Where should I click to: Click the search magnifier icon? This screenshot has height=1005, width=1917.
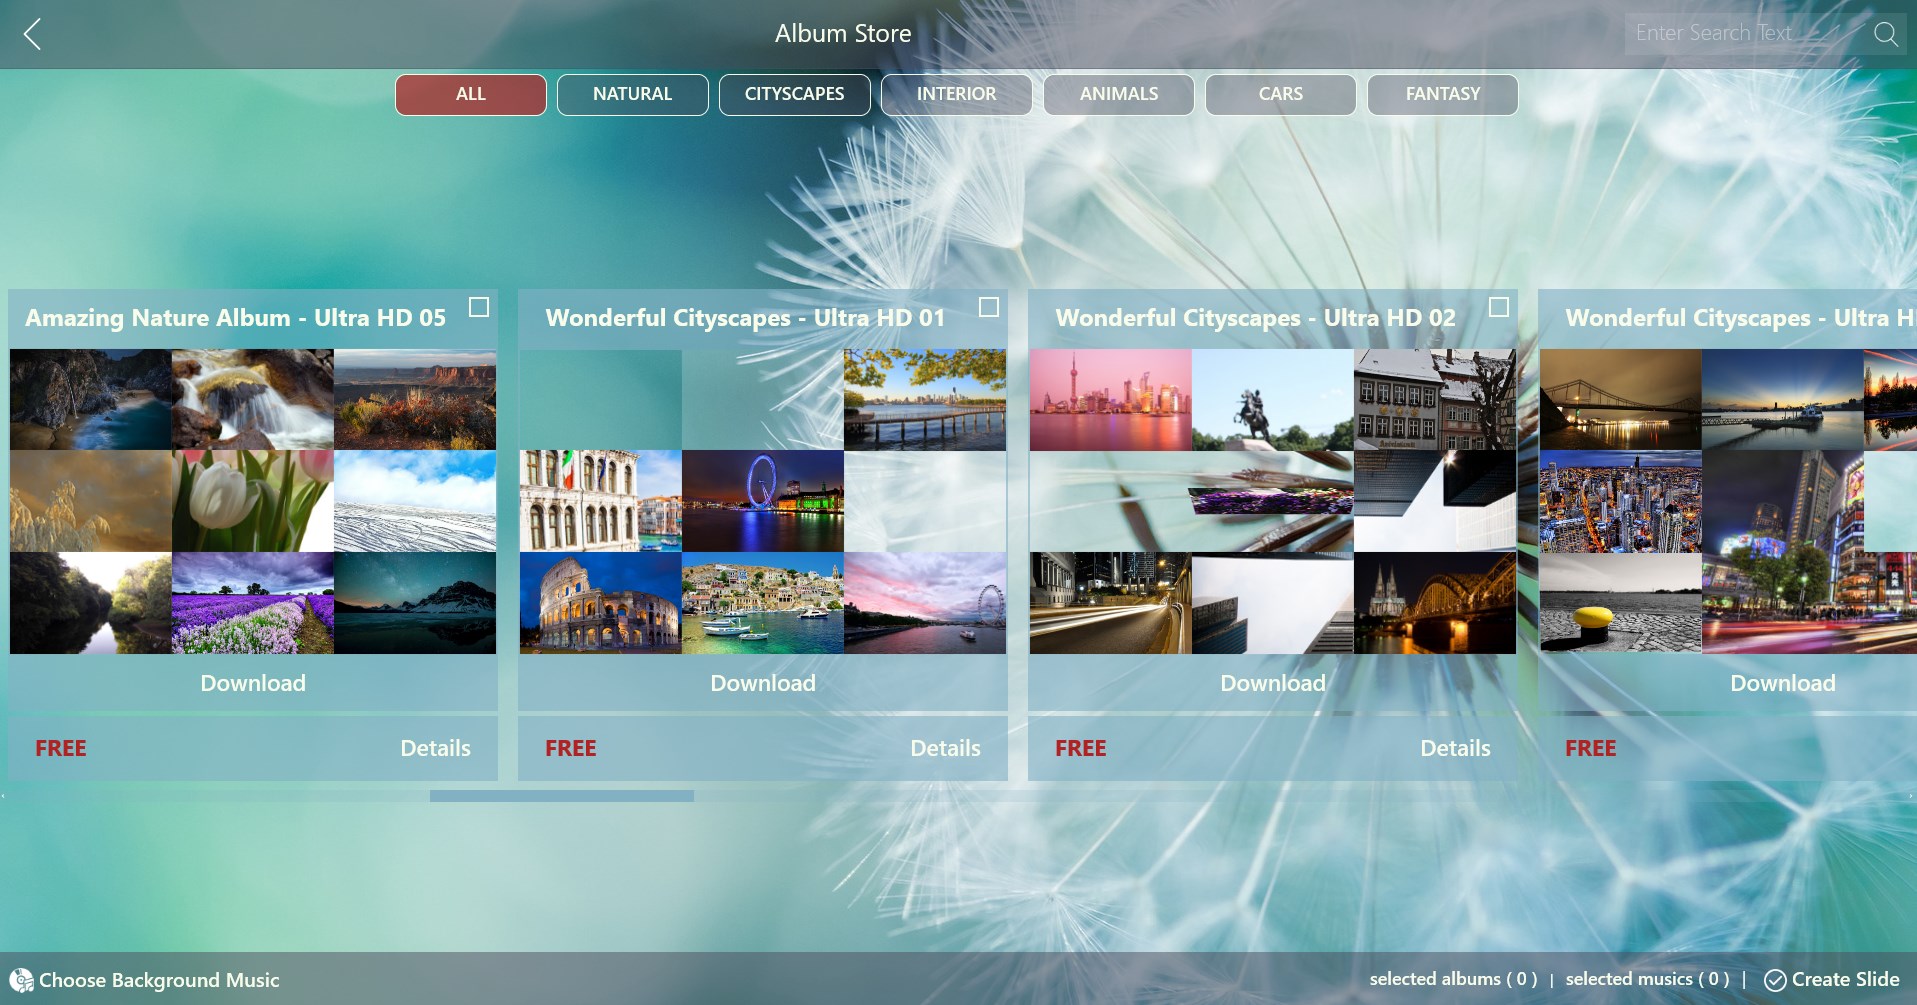click(x=1885, y=34)
